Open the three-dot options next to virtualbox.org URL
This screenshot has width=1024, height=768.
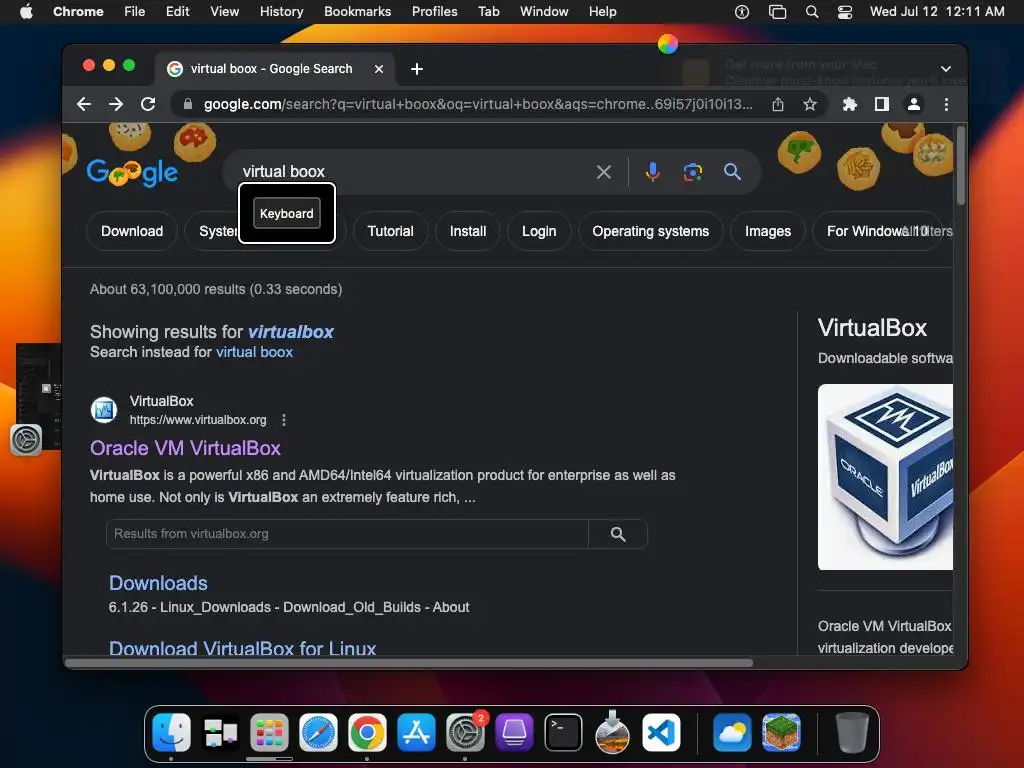pos(283,420)
